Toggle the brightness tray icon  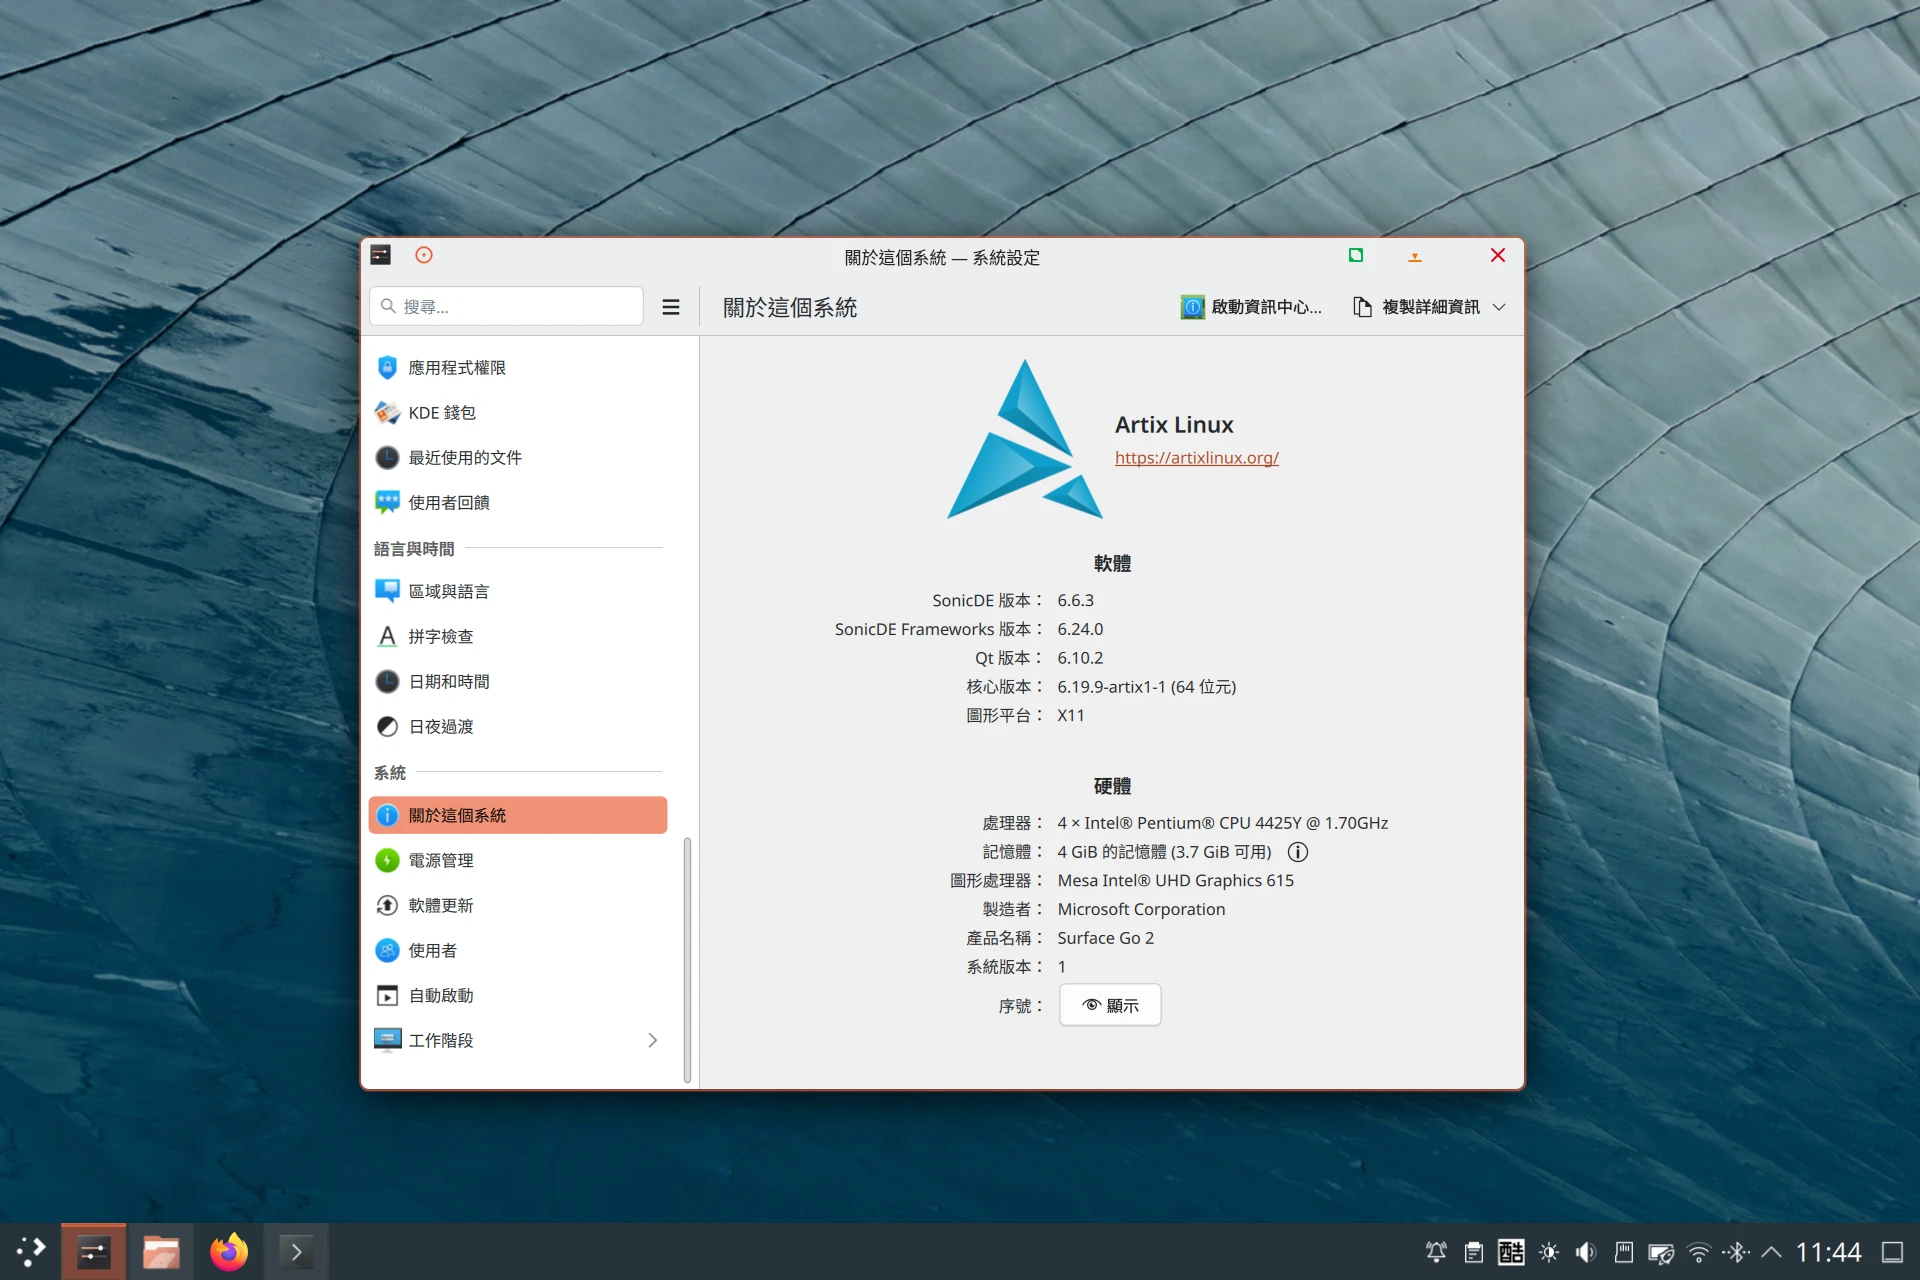pyautogui.click(x=1548, y=1252)
